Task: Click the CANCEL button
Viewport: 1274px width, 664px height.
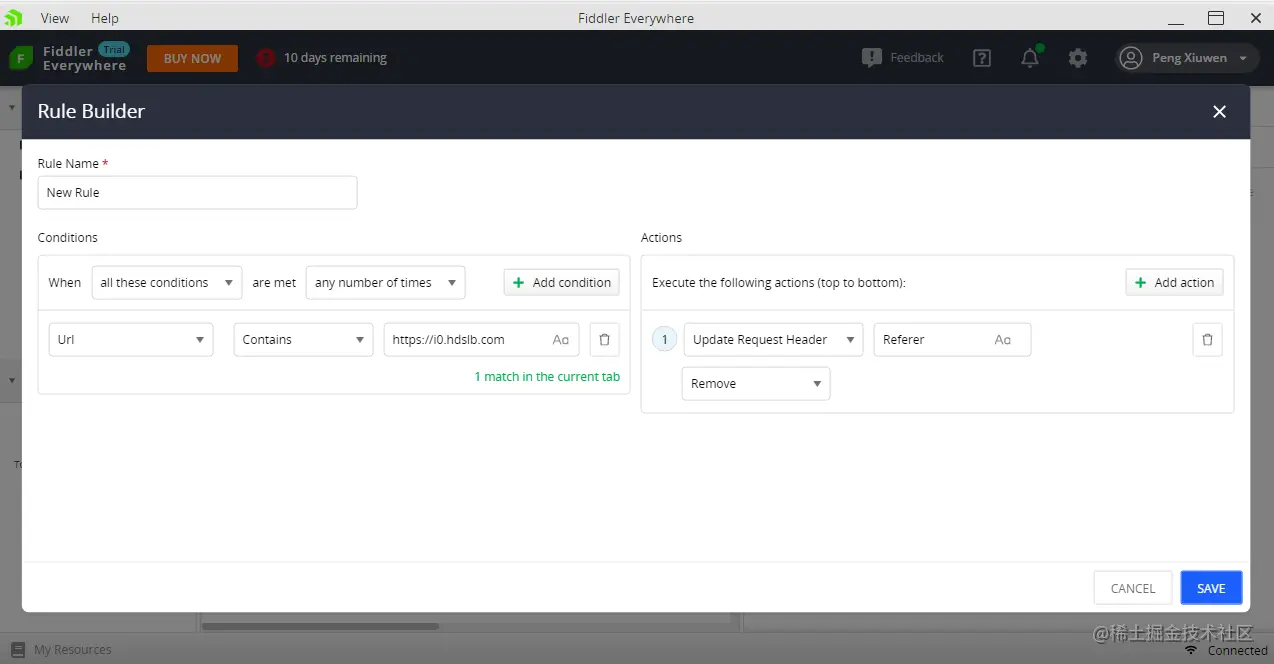Action: coord(1133,588)
